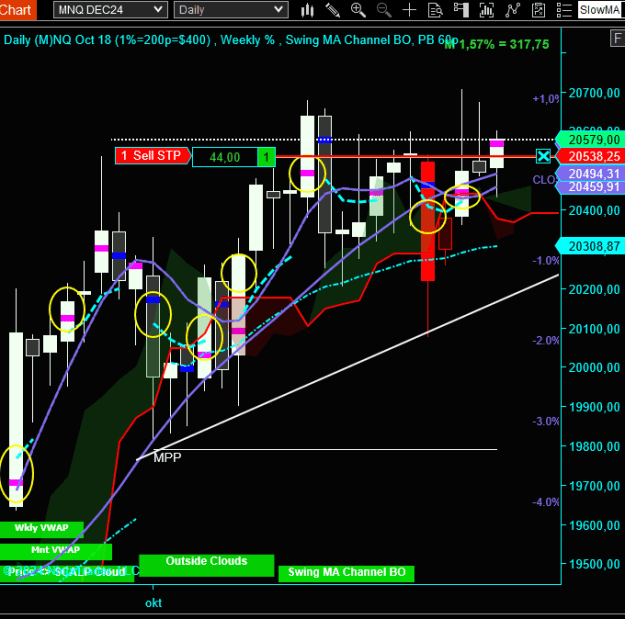The width and height of the screenshot is (625, 619).
Task: Open the MNQ DEC24 instrument dropdown
Action: (x=110, y=10)
